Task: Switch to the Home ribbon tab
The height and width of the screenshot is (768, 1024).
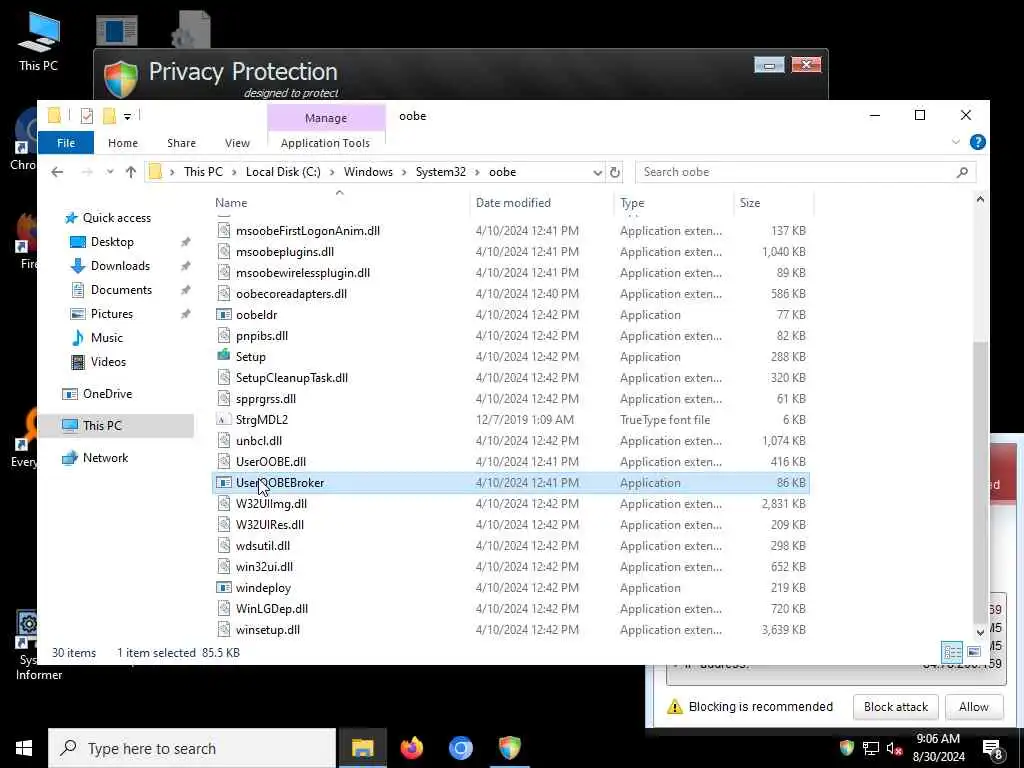Action: click(x=123, y=142)
